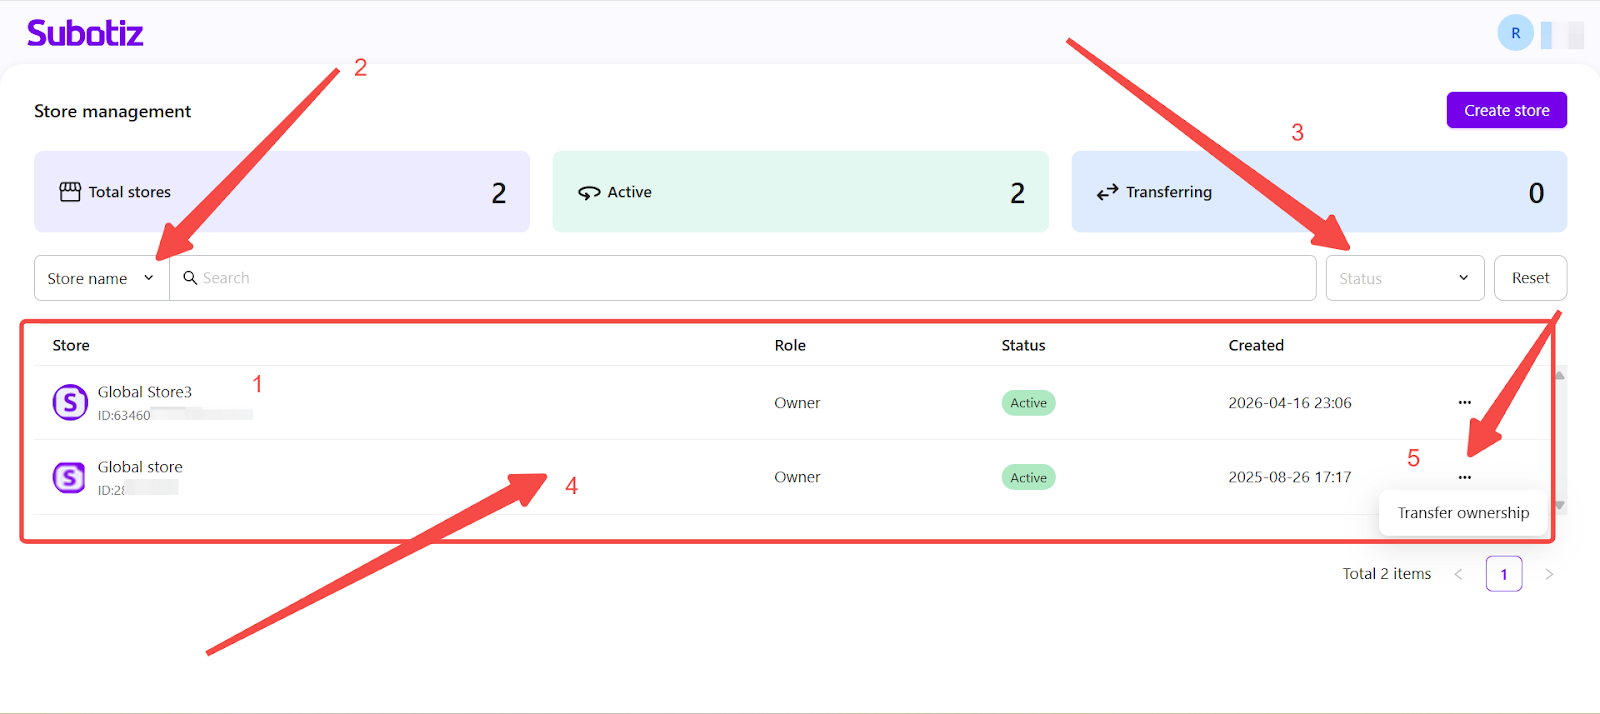
Task: Expand the Store name filter dropdown
Action: coord(101,278)
